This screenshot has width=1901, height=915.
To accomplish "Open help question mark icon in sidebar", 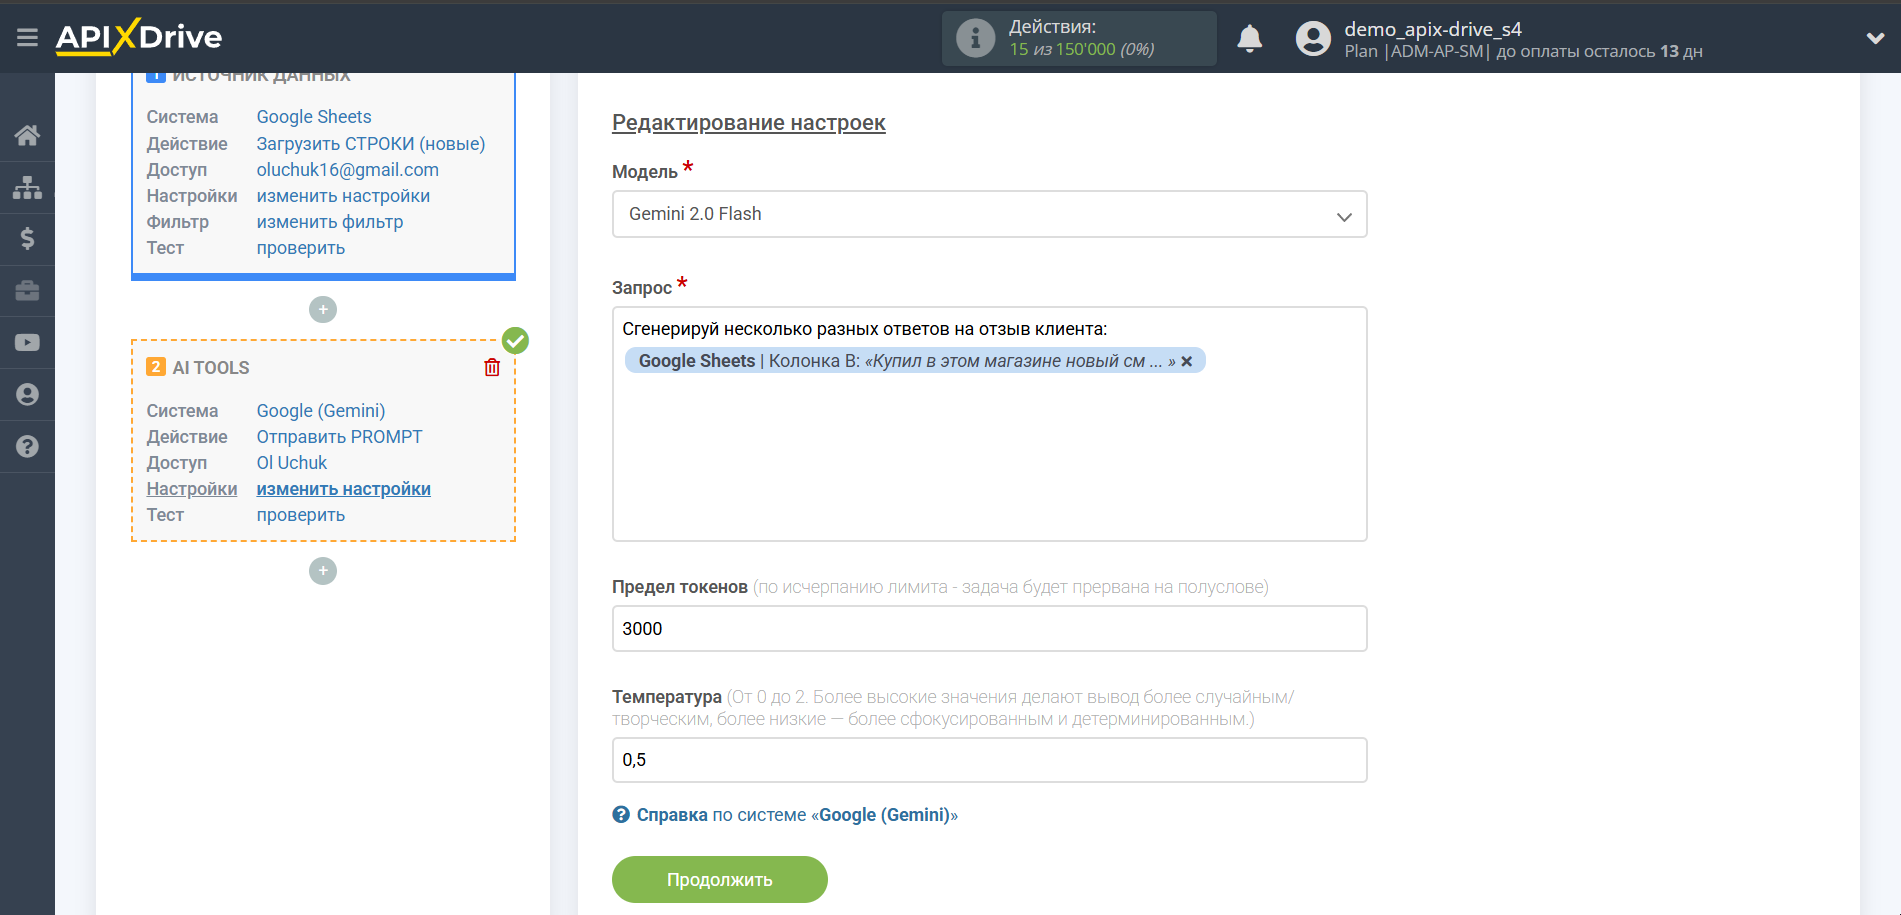I will pyautogui.click(x=27, y=447).
